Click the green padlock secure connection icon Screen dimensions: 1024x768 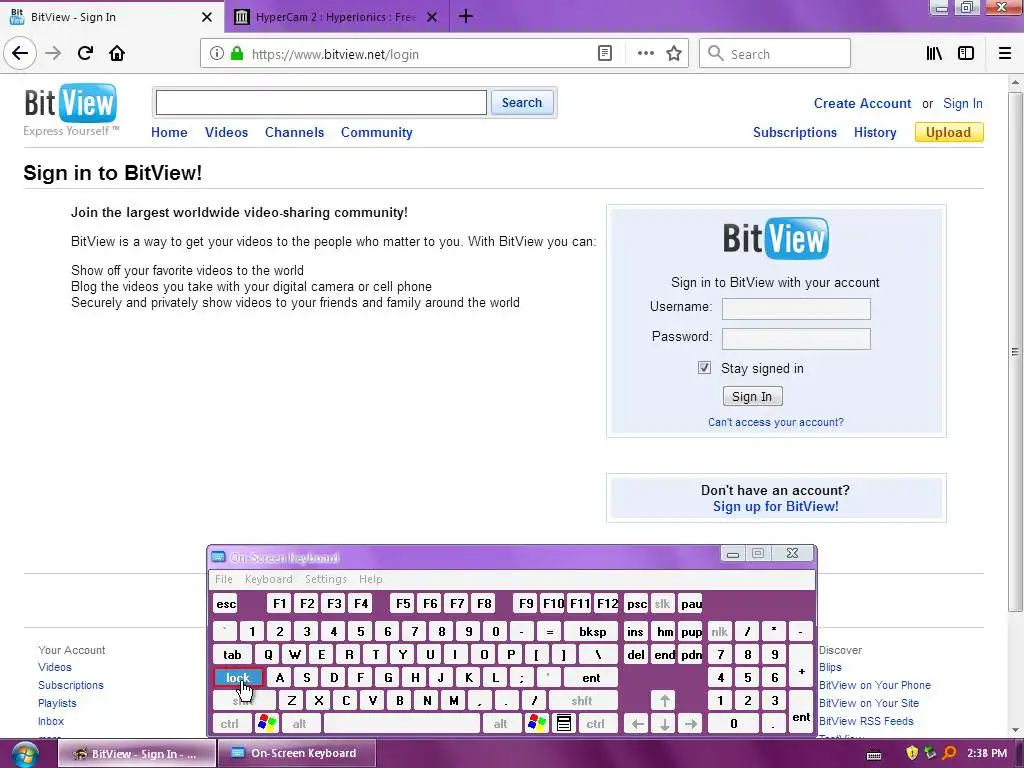click(x=237, y=54)
